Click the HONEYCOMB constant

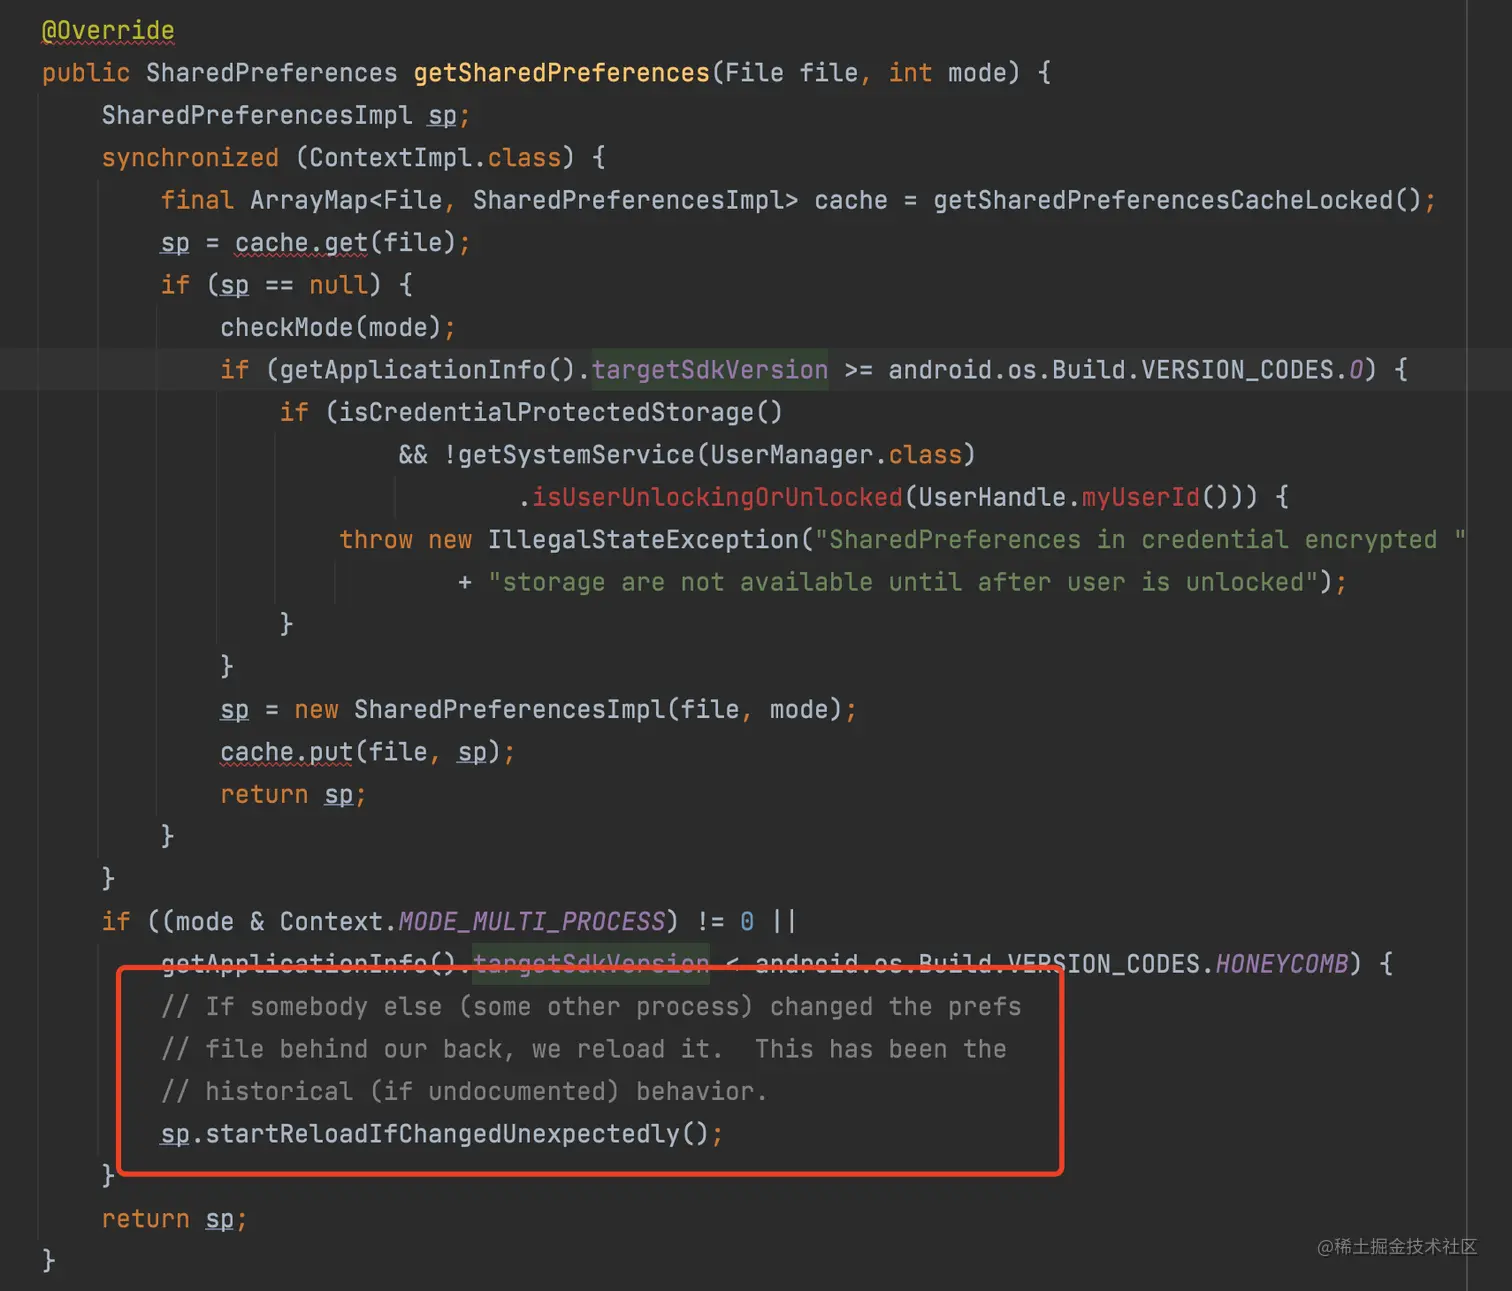[1282, 964]
